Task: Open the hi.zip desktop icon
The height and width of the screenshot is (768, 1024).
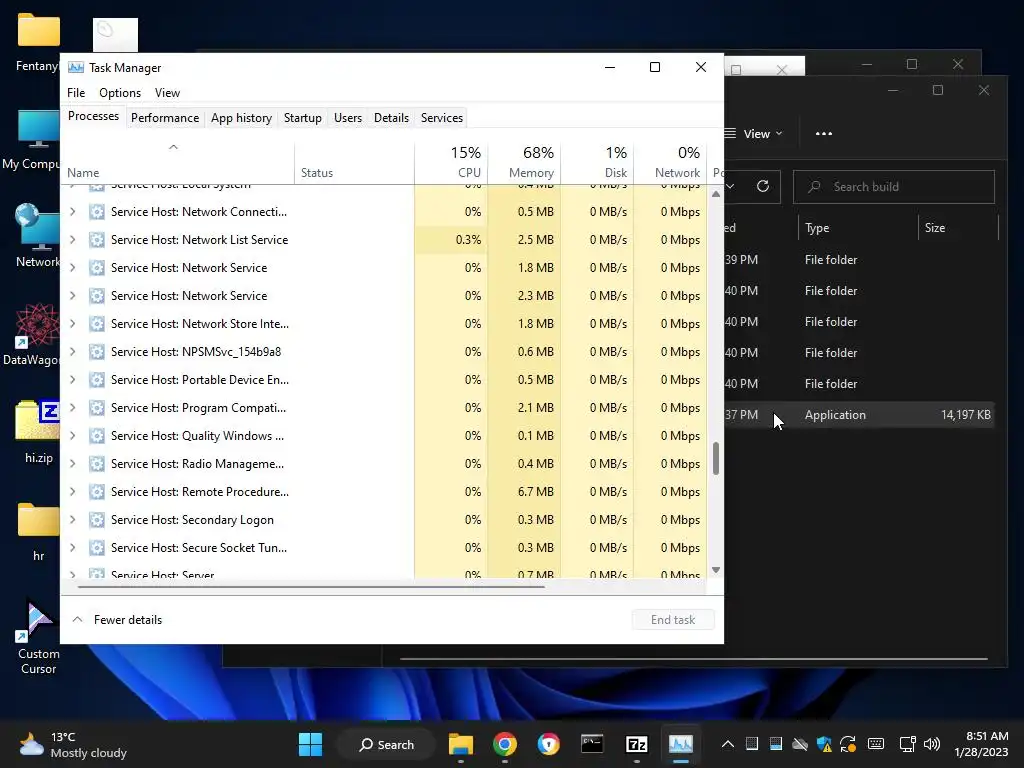Action: pyautogui.click(x=39, y=431)
